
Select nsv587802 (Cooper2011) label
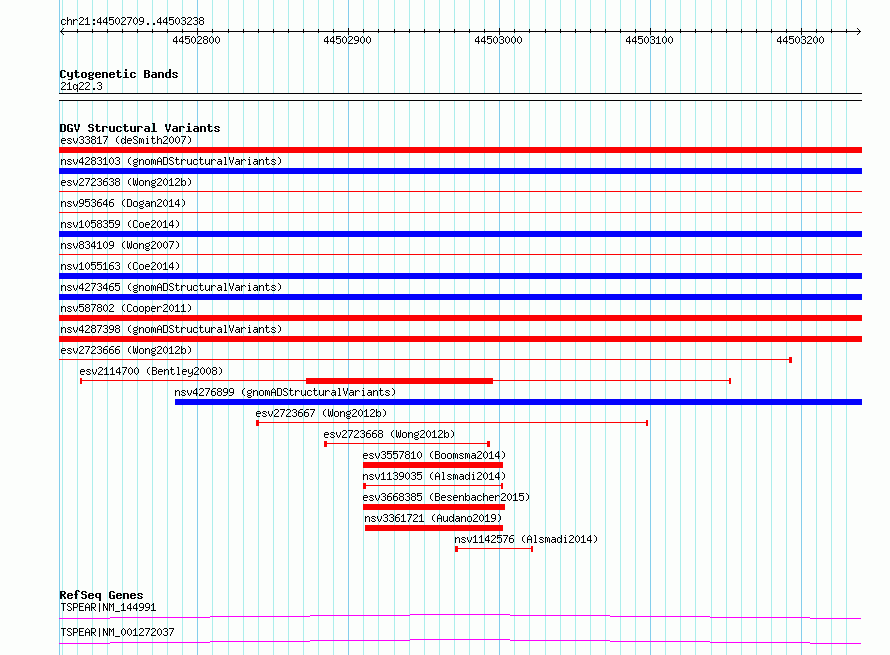[126, 308]
